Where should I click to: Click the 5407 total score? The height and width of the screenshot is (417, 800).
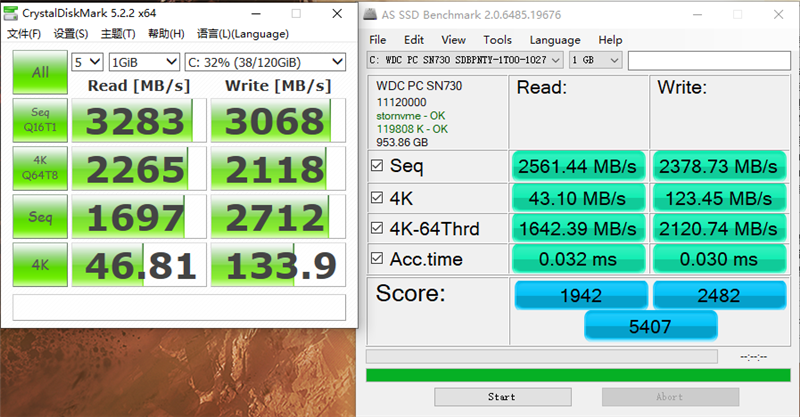pos(651,326)
